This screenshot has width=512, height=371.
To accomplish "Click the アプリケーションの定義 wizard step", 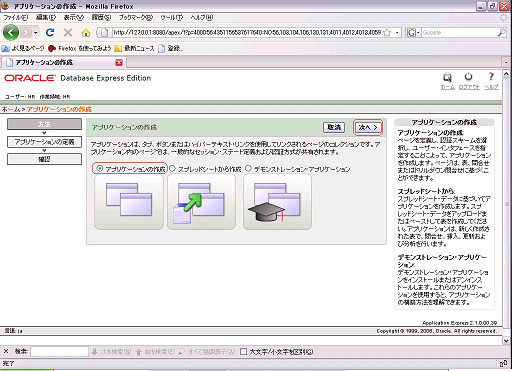I will [44, 142].
